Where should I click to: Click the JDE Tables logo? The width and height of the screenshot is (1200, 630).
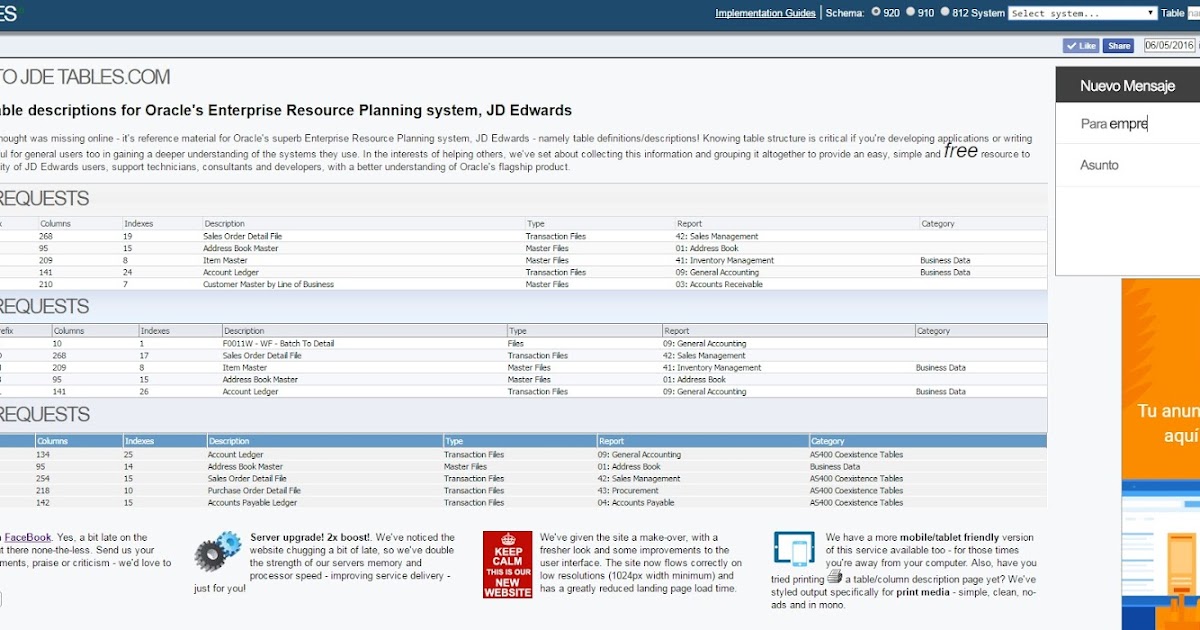point(85,76)
